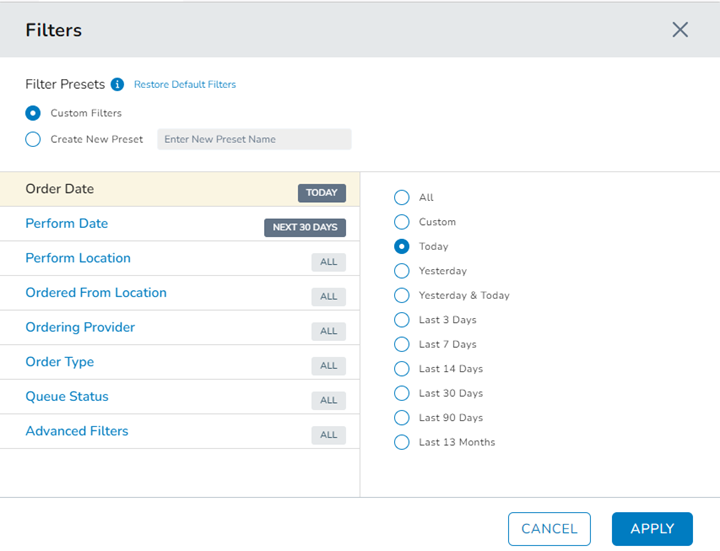Click the Enter New Preset Name field
The image size is (720, 551).
[x=254, y=139]
